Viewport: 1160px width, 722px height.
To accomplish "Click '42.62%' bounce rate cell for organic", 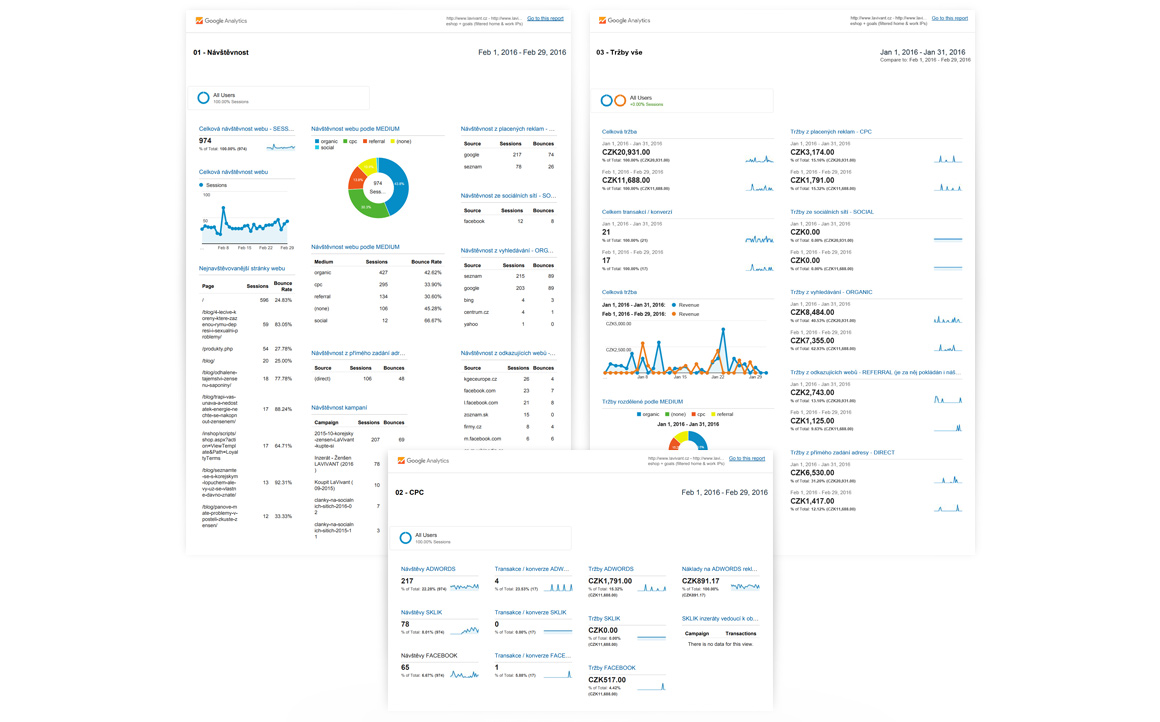I will (x=432, y=273).
